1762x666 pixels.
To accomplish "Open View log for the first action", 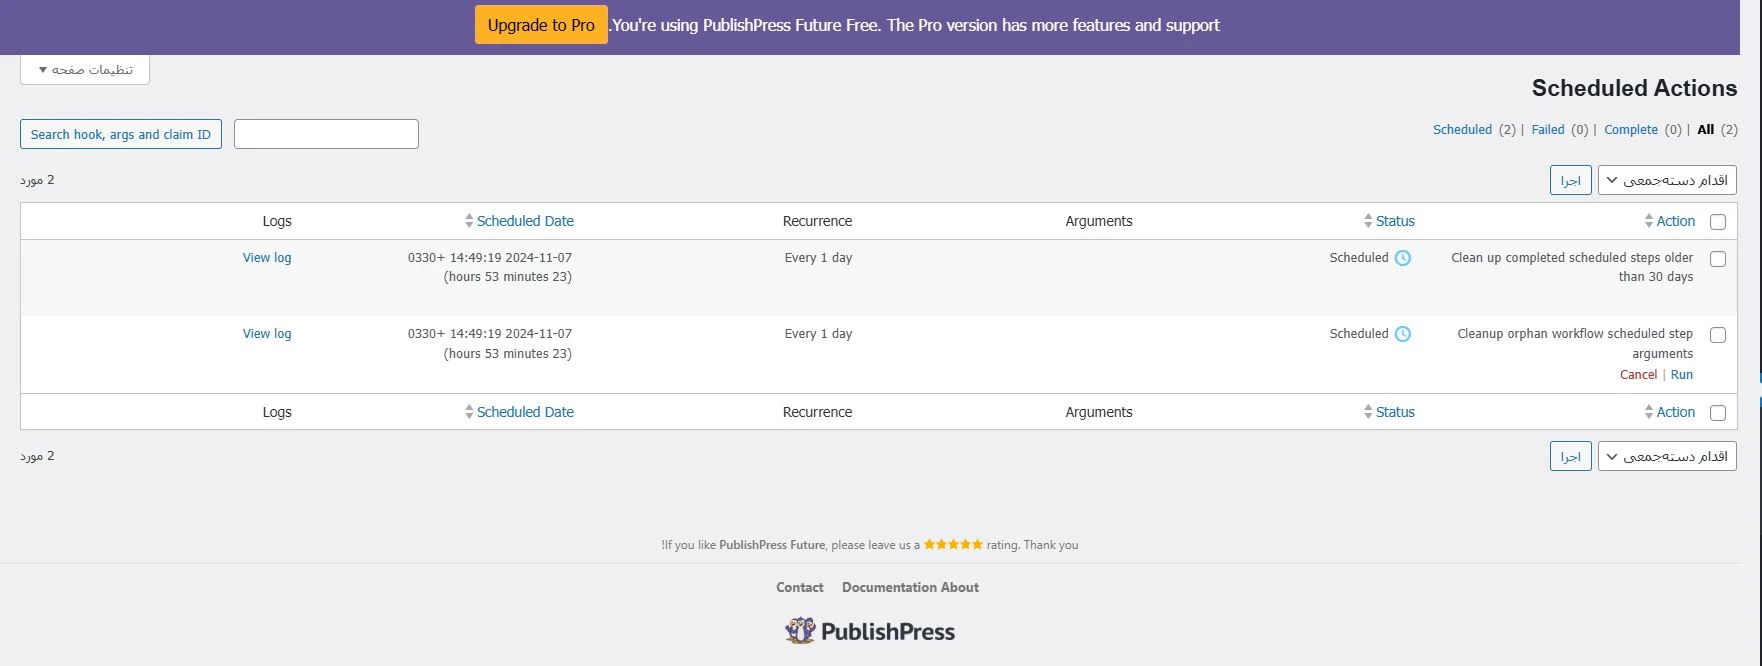I will tap(267, 258).
